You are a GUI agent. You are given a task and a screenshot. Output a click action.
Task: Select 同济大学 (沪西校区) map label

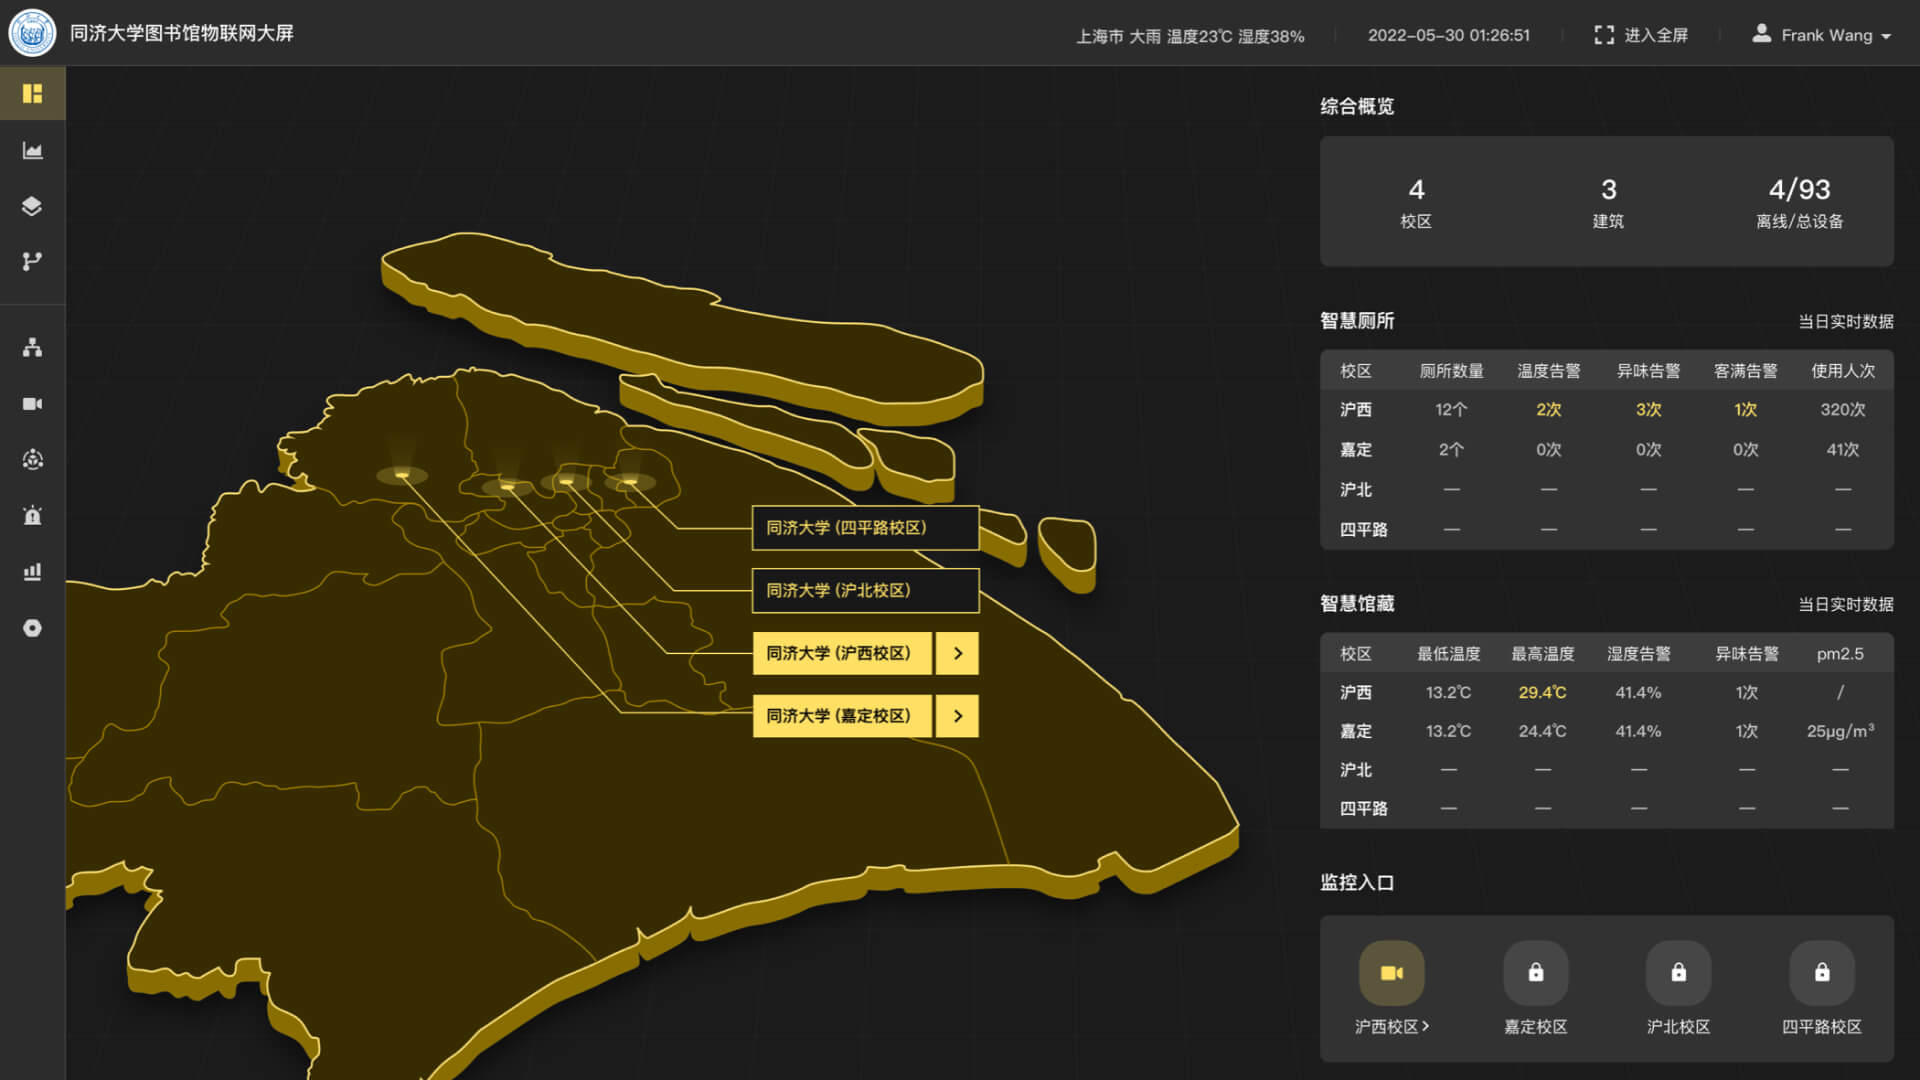point(842,653)
